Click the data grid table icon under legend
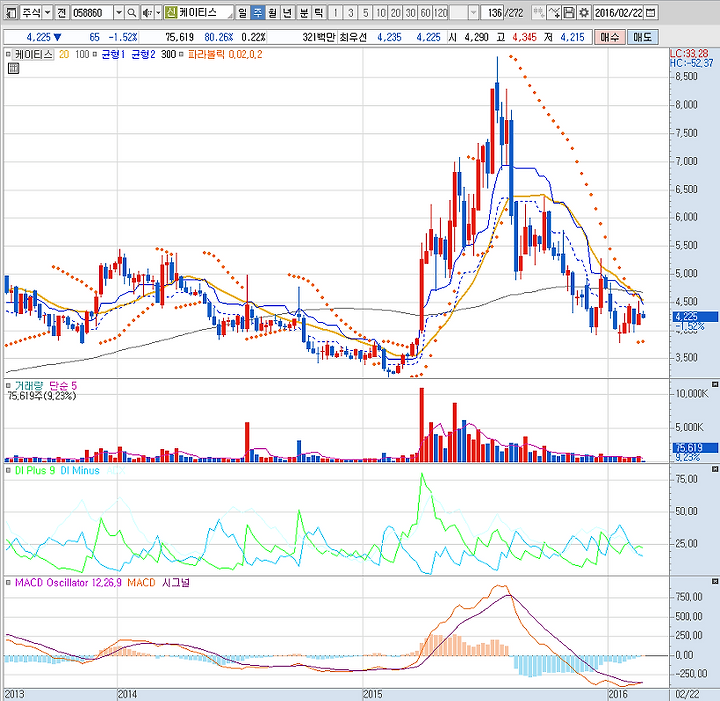720x701 pixels. coord(13,69)
